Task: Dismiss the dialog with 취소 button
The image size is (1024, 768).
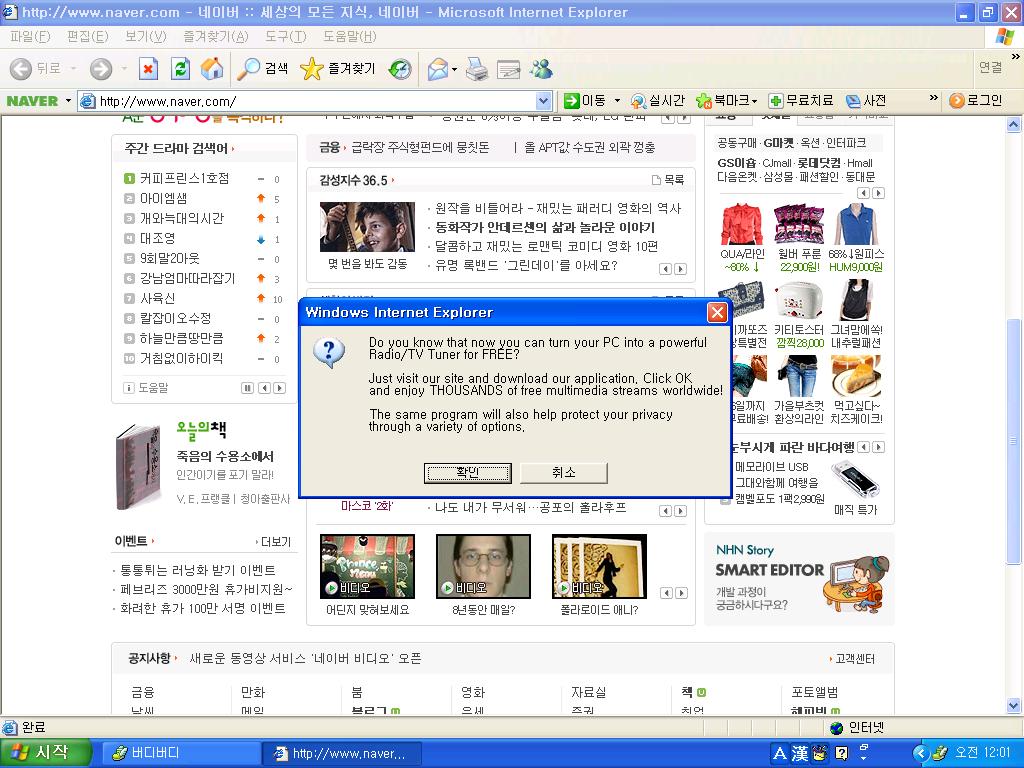Action: (x=564, y=473)
